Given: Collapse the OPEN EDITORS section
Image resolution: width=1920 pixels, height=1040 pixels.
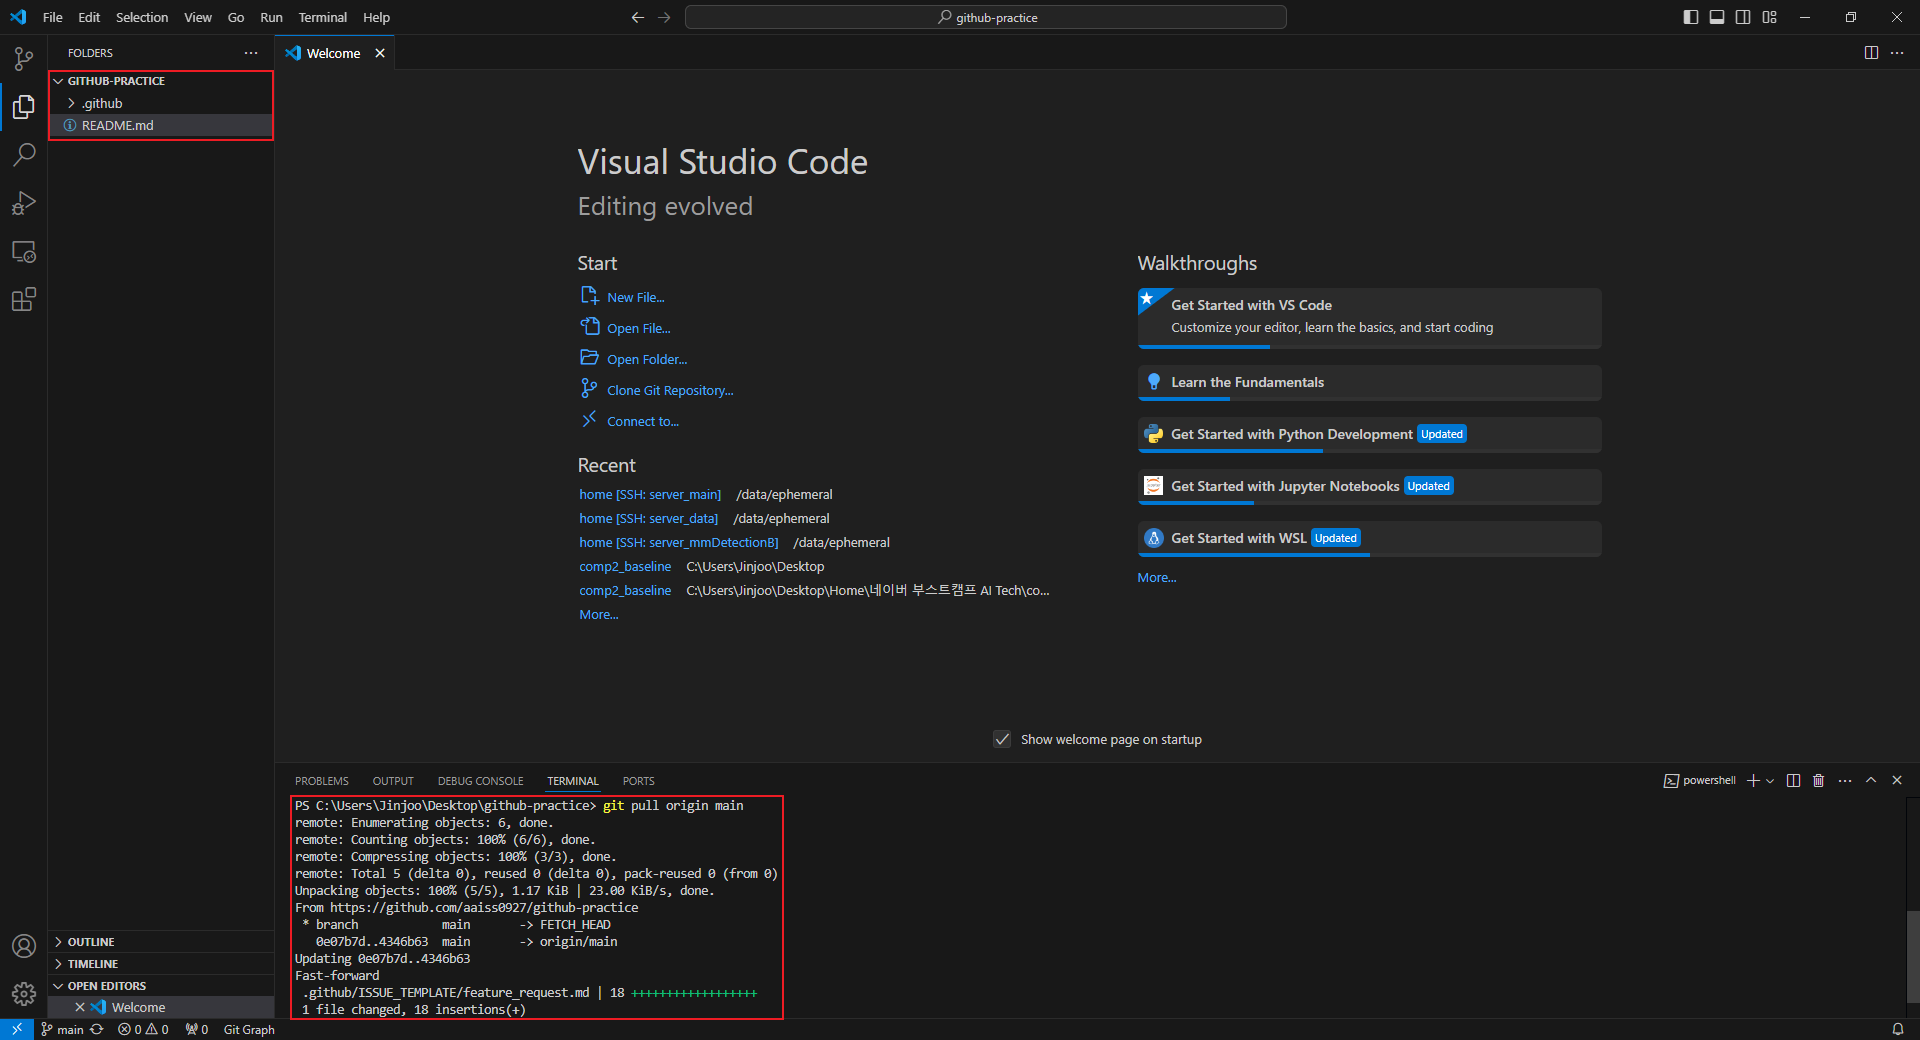Looking at the screenshot, I should (161, 986).
